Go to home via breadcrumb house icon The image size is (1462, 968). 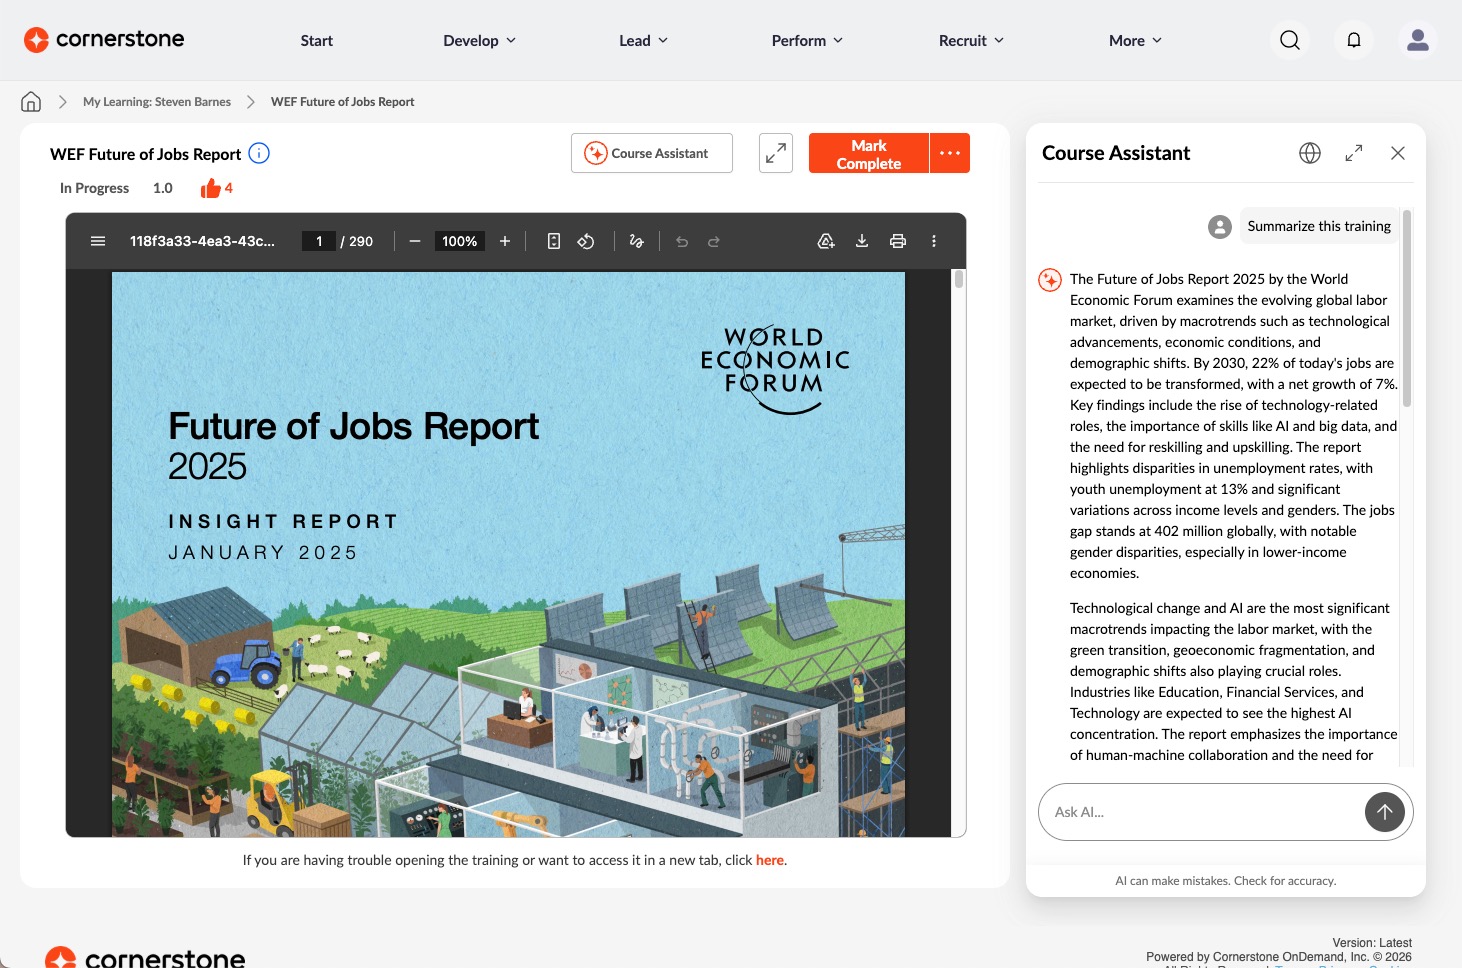coord(31,101)
